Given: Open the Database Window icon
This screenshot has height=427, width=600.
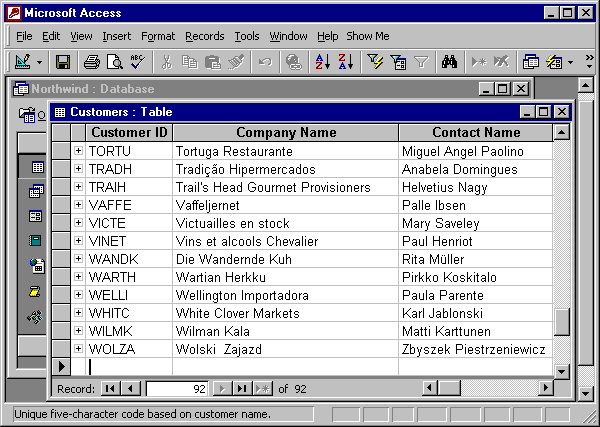Looking at the screenshot, I should tap(531, 62).
